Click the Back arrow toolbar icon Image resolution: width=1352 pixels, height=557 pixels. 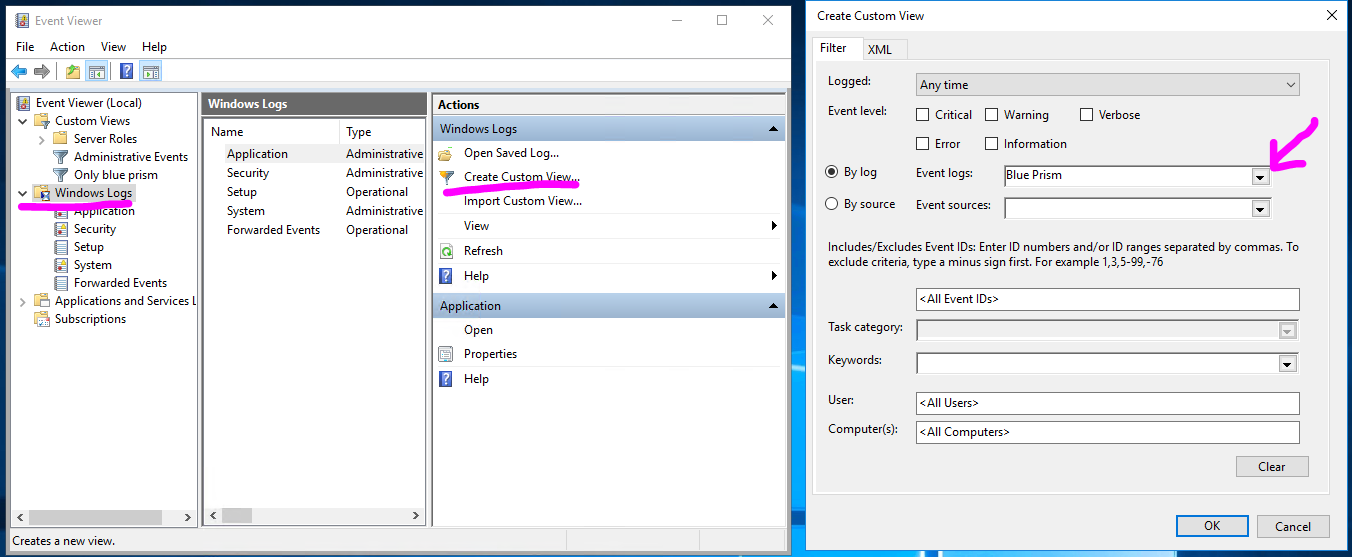19,71
